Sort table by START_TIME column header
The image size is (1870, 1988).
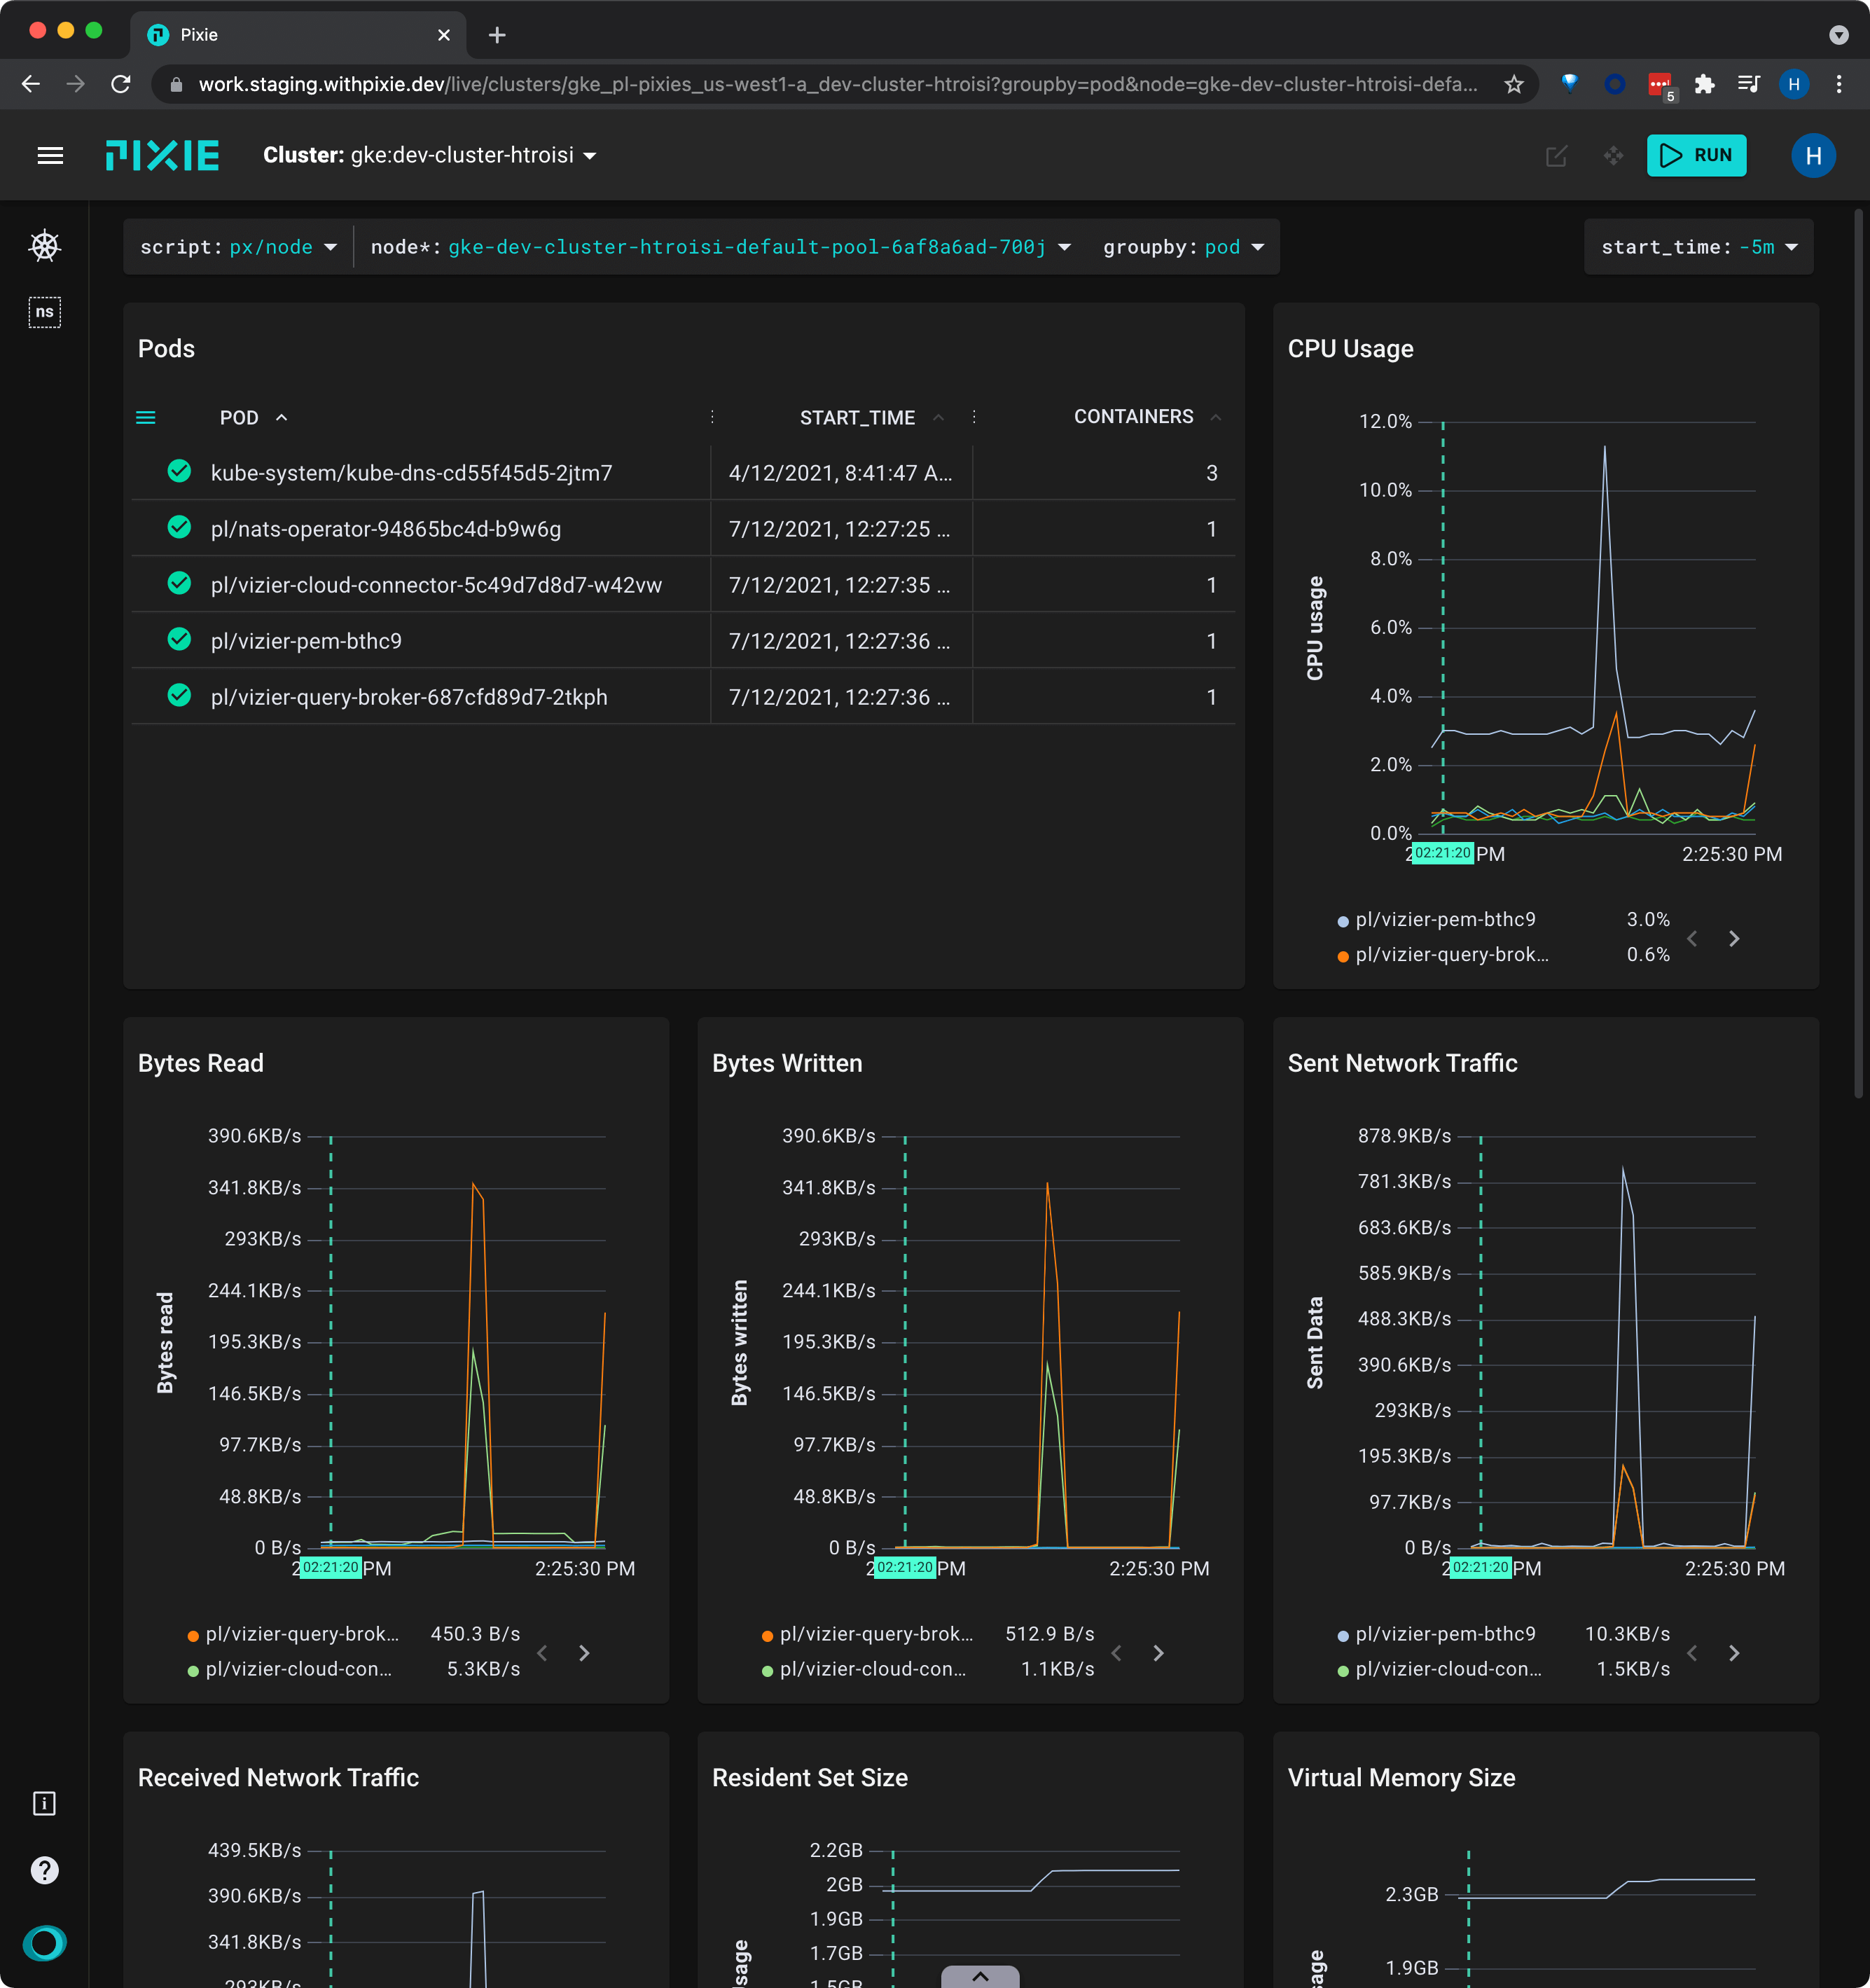click(x=857, y=418)
